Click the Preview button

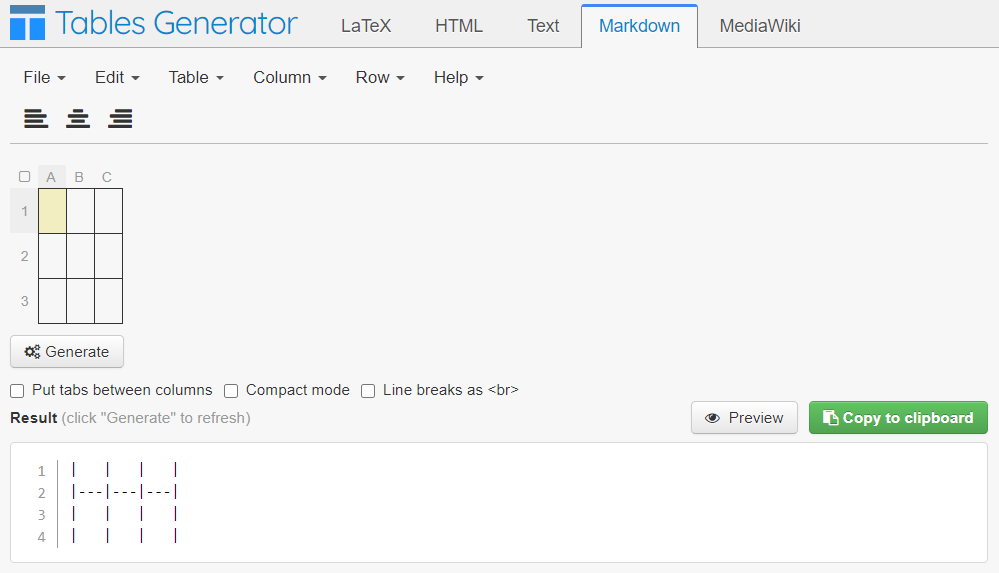(x=744, y=418)
